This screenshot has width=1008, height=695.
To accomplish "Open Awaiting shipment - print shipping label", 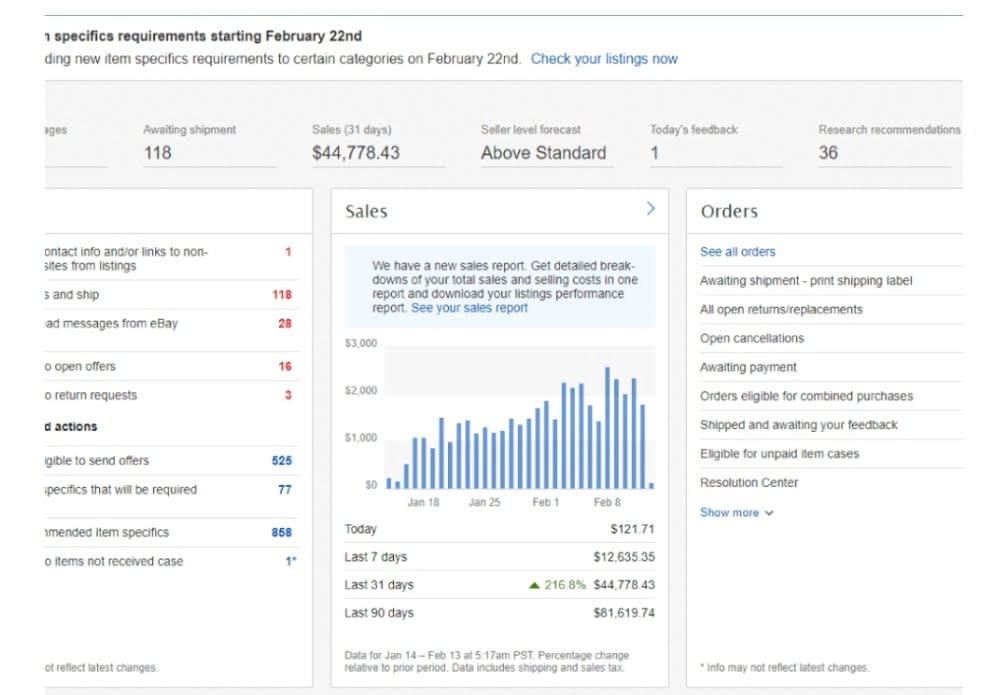I will (806, 281).
